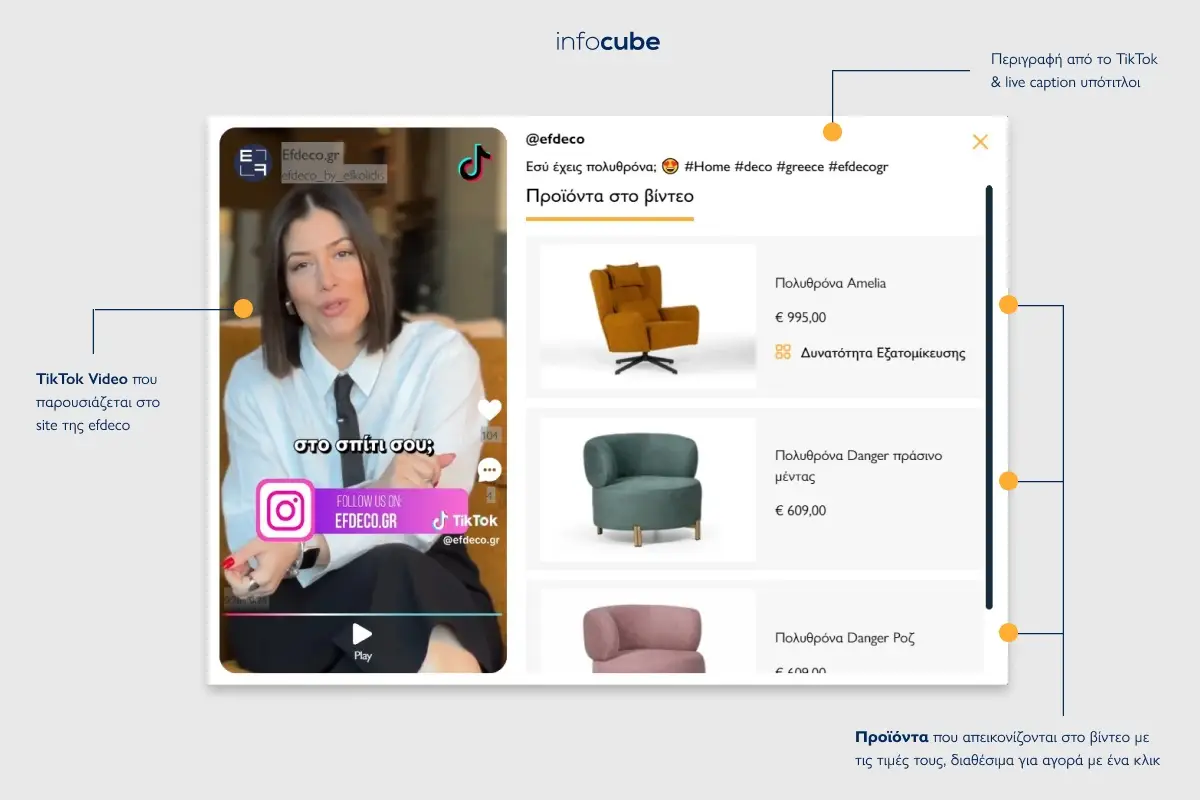Close the product panel with the X
Screen dimensions: 1200x800
980,141
